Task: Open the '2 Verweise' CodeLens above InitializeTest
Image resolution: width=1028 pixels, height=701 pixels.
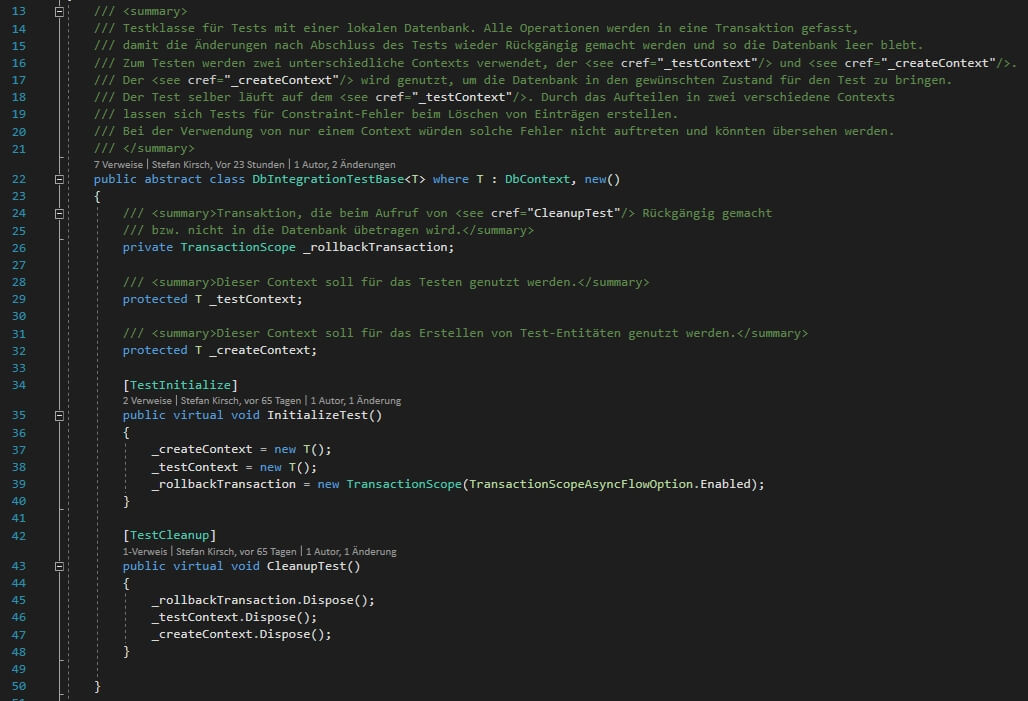Action: pos(147,401)
